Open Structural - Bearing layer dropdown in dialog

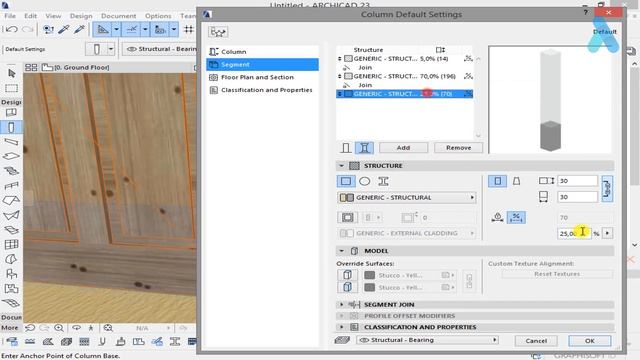(427, 340)
